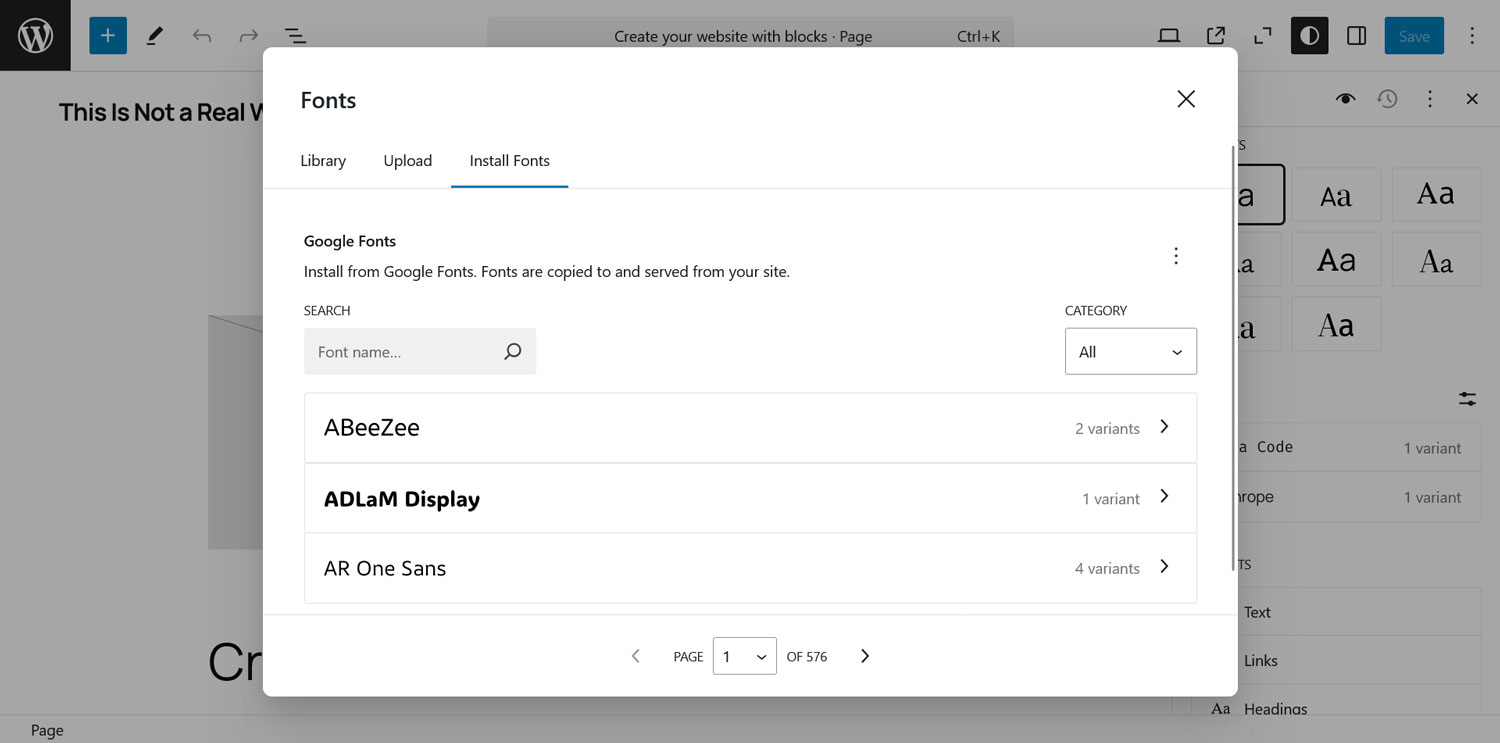
Task: Click the Page breadcrumb in footer
Action: point(47,730)
